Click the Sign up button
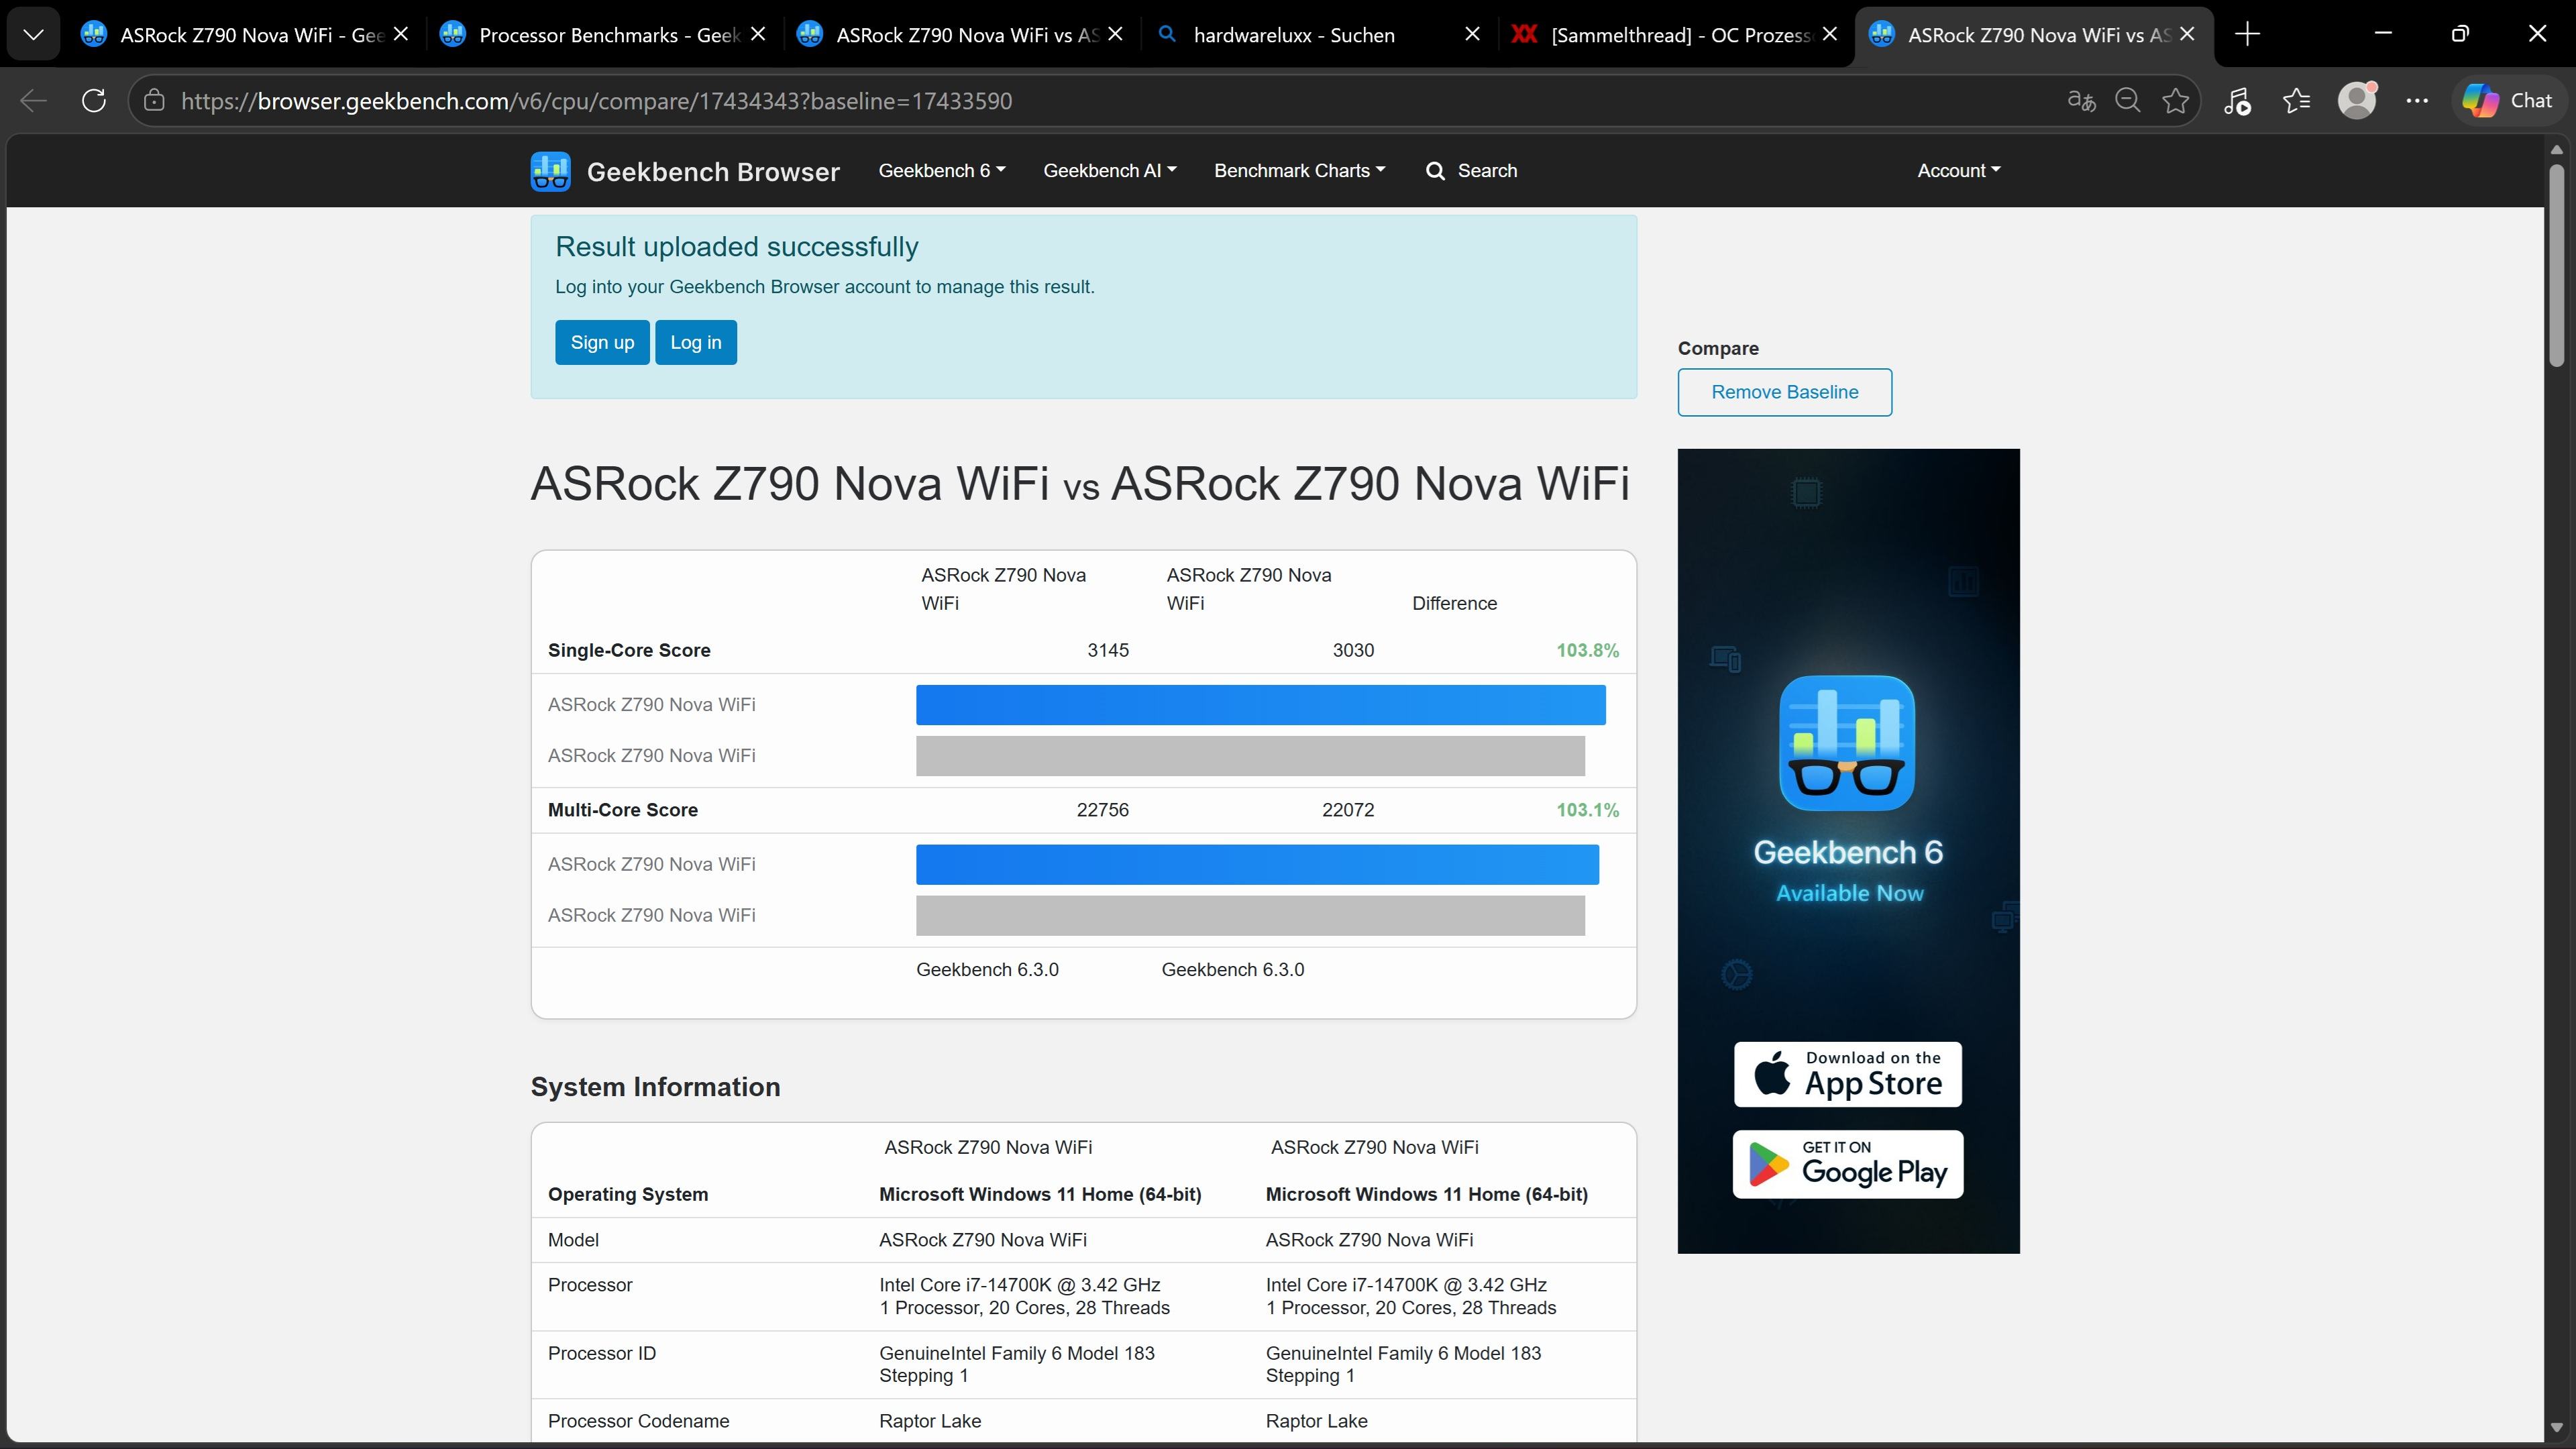Screen dimensions: 2576x1449 pyautogui.click(x=602, y=343)
